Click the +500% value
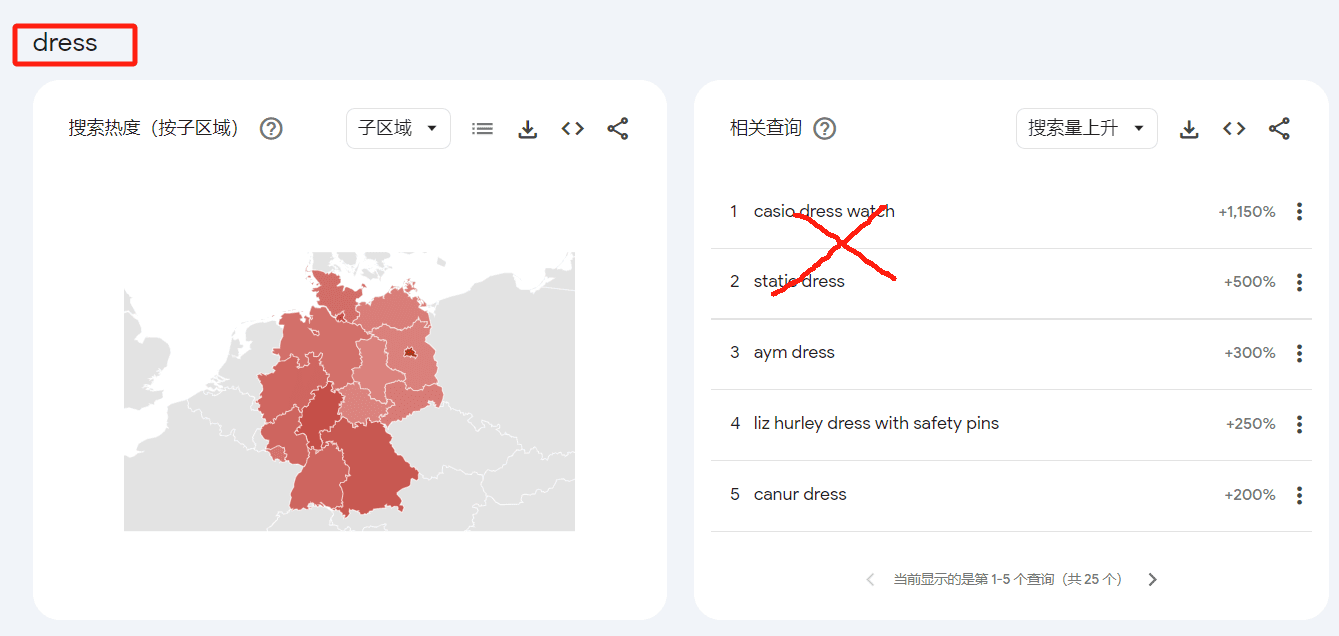Viewport: 1339px width, 636px height. coord(1249,283)
